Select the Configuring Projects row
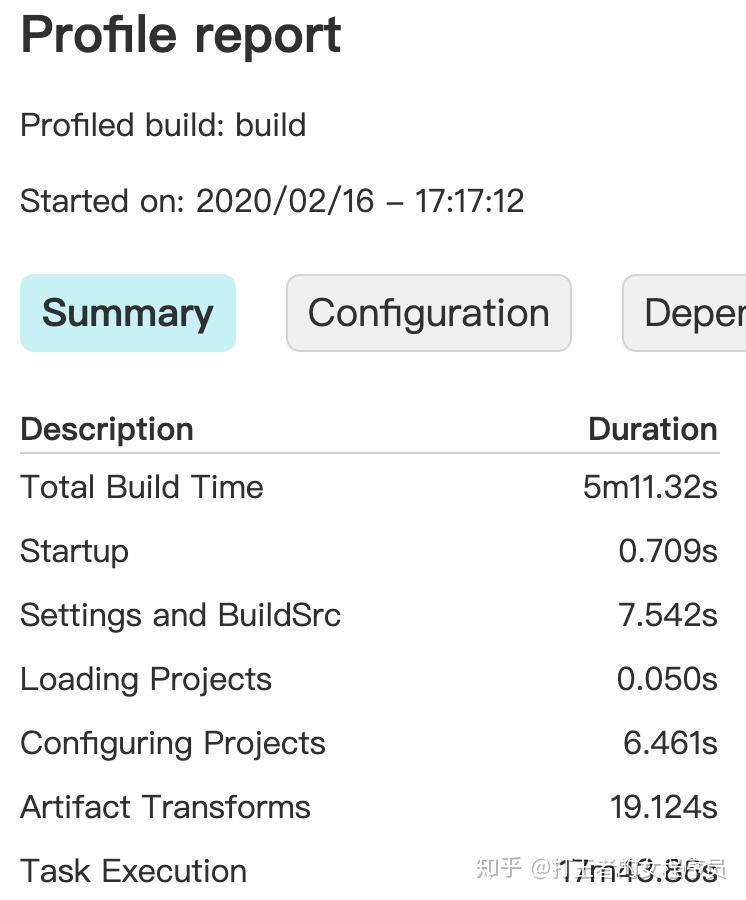The height and width of the screenshot is (900, 746). [172, 743]
